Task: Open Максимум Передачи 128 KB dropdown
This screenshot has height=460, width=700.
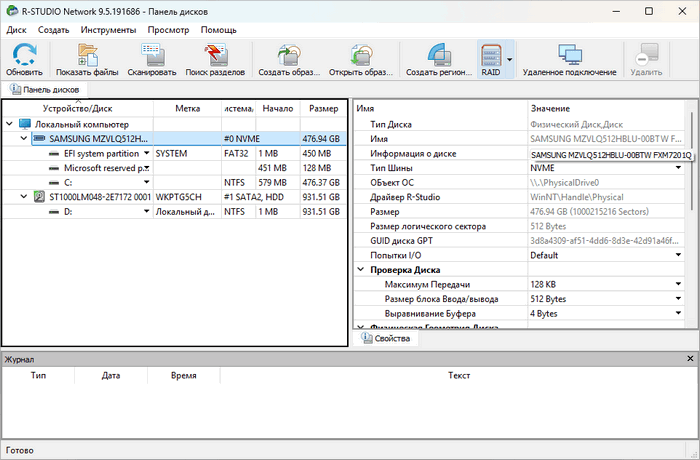Action: coord(679,285)
